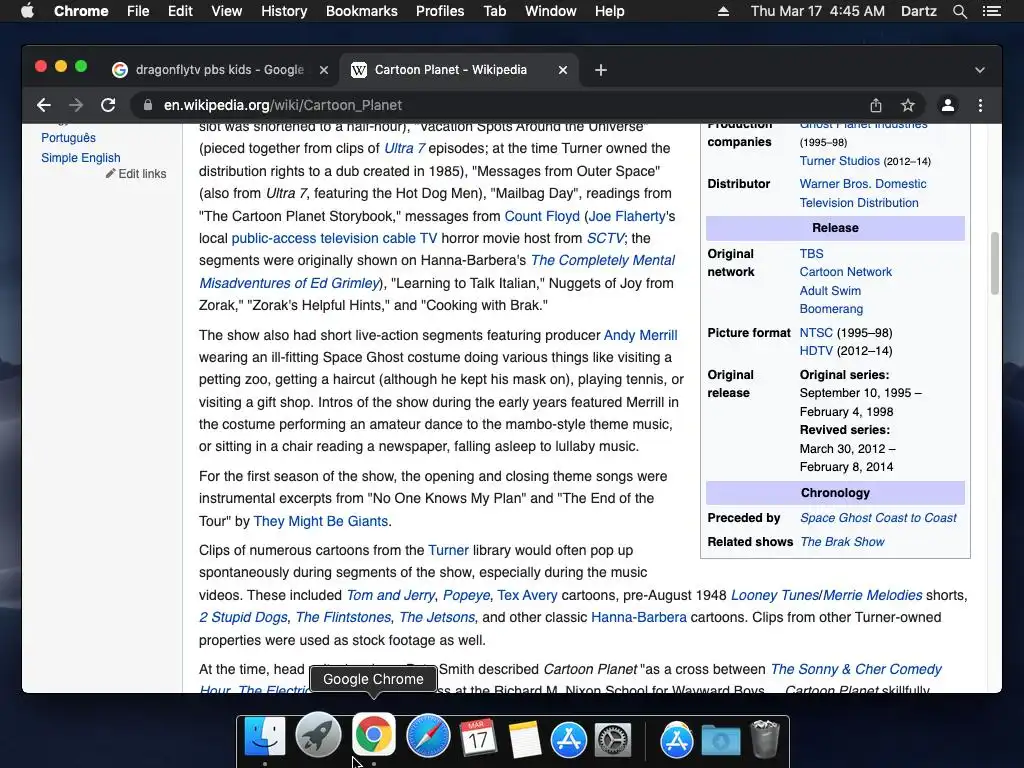The image size is (1024, 768).
Task: Open the Window menu
Action: pos(551,11)
